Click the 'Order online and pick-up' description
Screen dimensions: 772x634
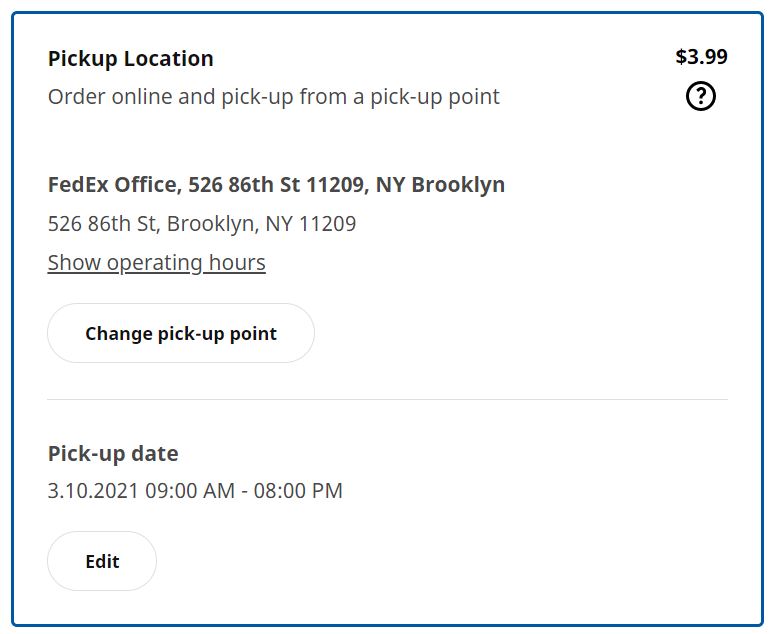[274, 96]
